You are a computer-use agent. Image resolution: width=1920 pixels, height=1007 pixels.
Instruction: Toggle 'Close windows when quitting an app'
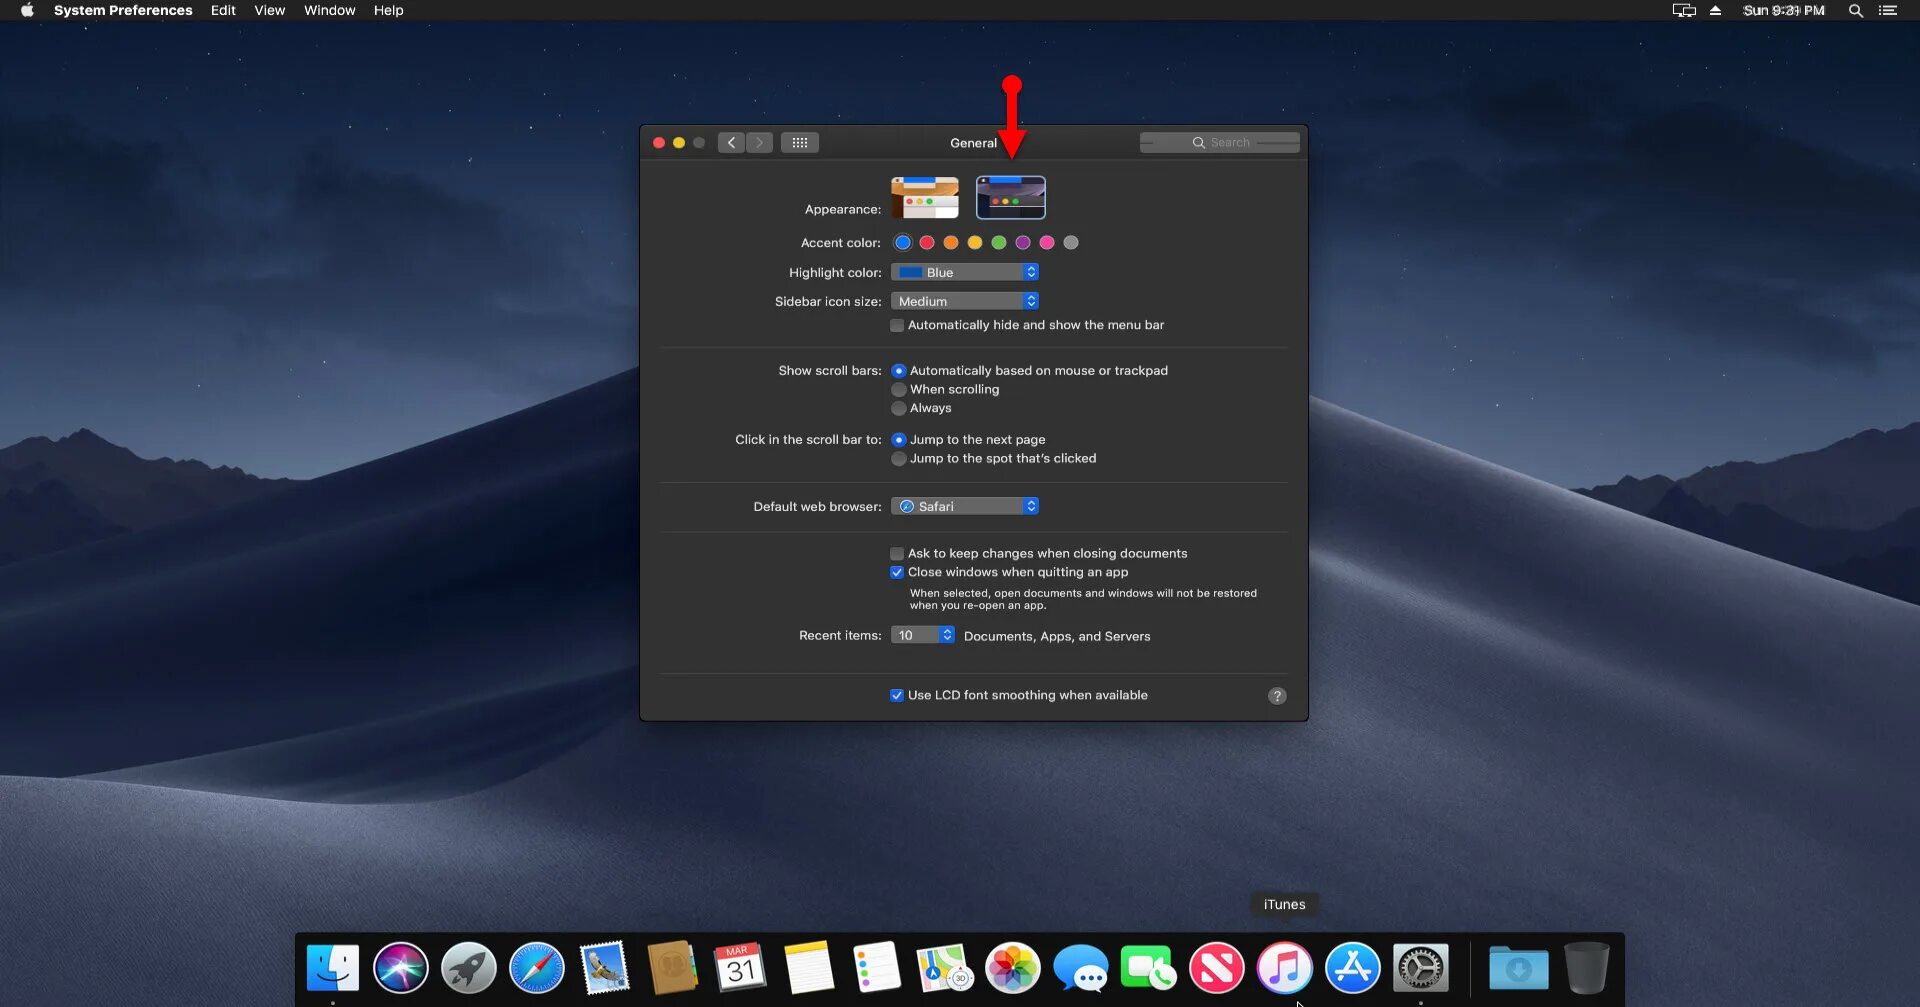(897, 573)
